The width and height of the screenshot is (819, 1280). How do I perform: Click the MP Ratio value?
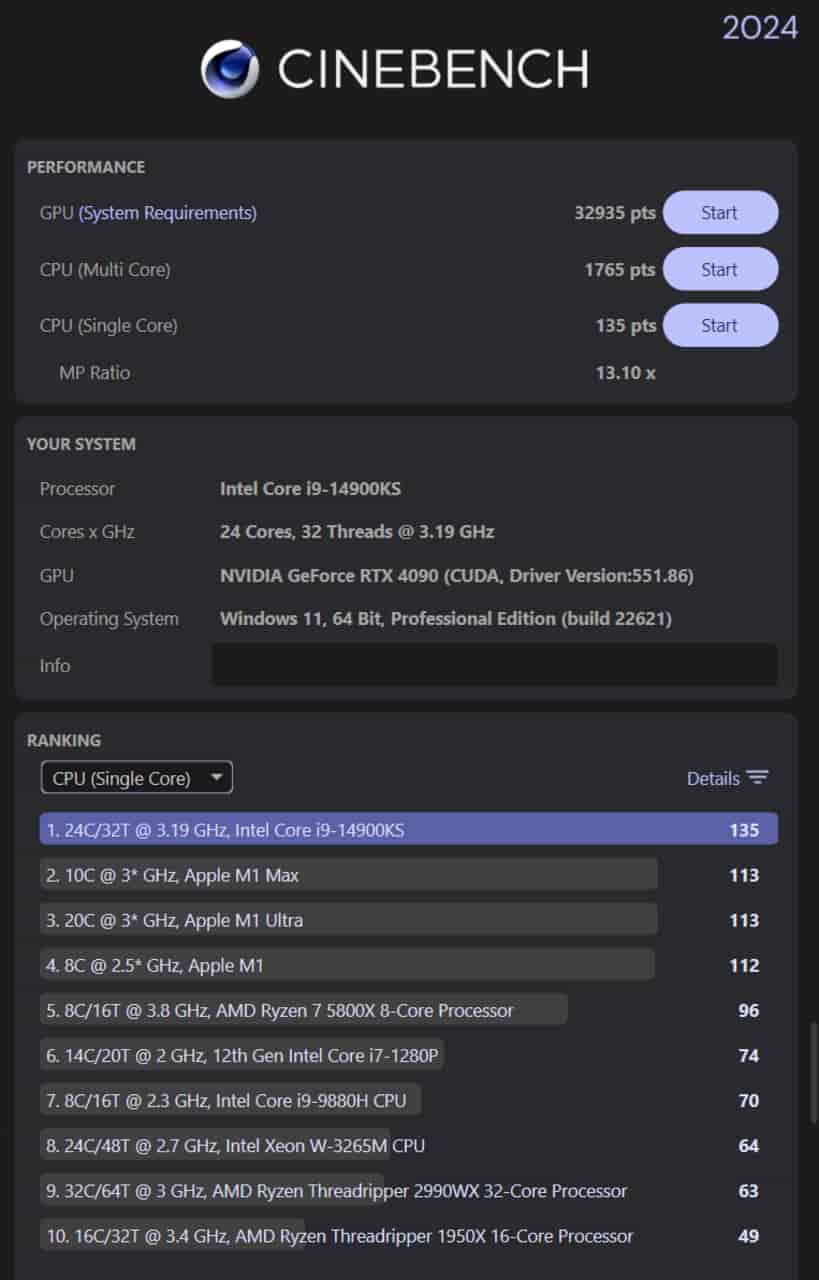pos(625,372)
